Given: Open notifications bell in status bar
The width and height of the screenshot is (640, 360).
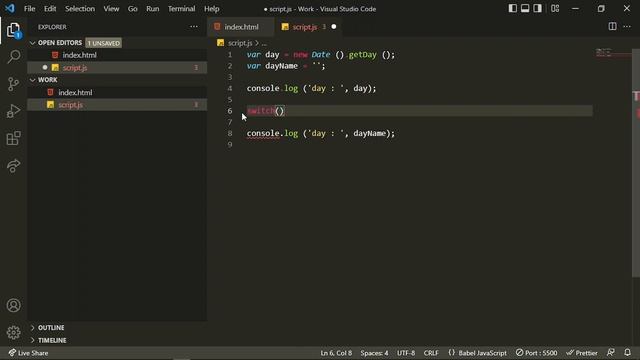Looking at the screenshot, I should pyautogui.click(x=627, y=353).
